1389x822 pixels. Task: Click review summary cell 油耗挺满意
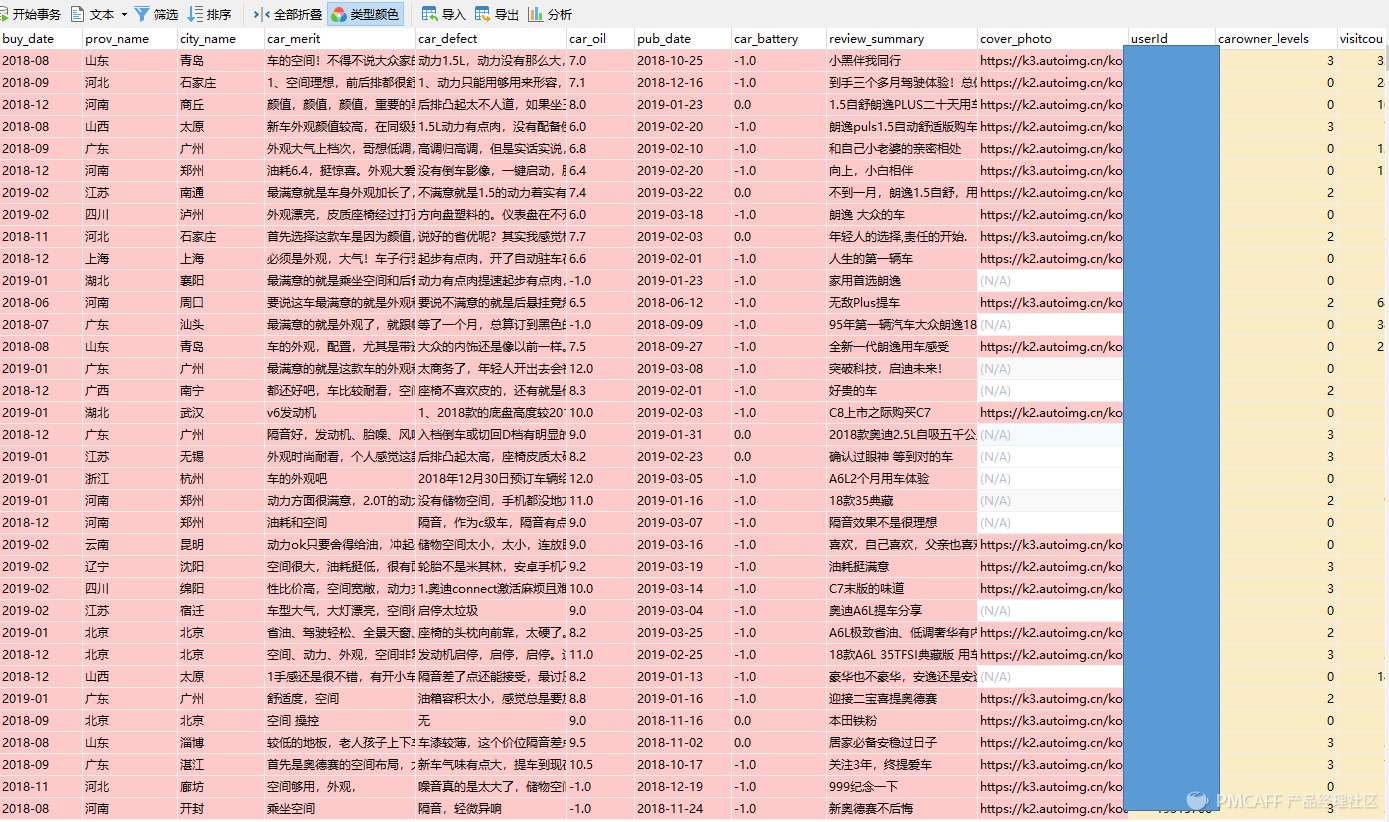pyautogui.click(x=902, y=567)
